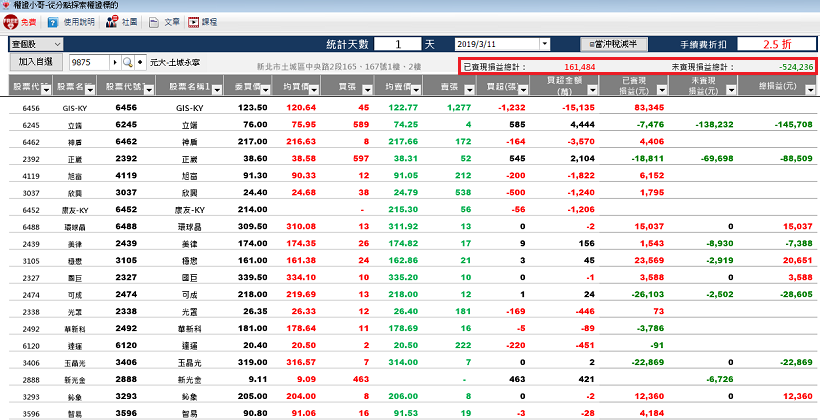Click 穩懋 total profit 20,651
The width and height of the screenshot is (820, 420).
(x=797, y=260)
